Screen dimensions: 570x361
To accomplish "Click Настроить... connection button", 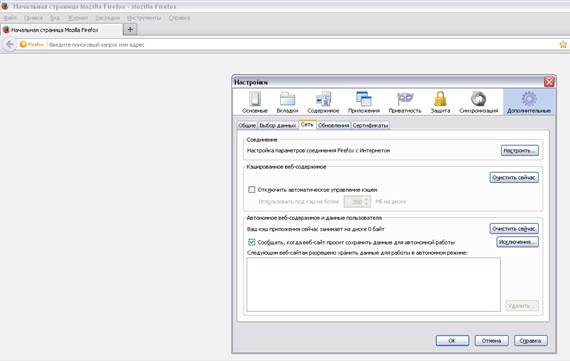I will (x=519, y=151).
